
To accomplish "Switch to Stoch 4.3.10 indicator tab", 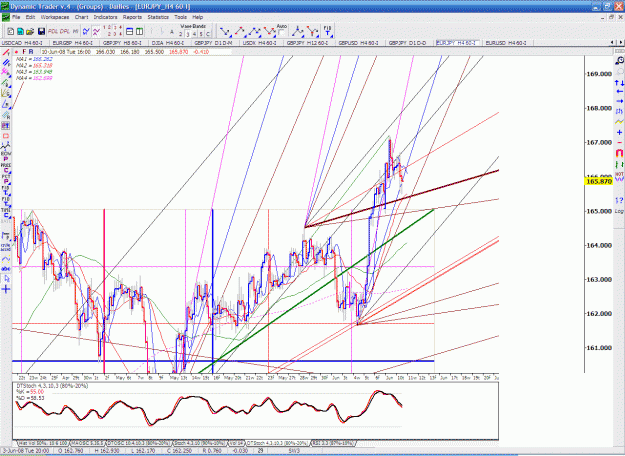I will [x=199, y=443].
